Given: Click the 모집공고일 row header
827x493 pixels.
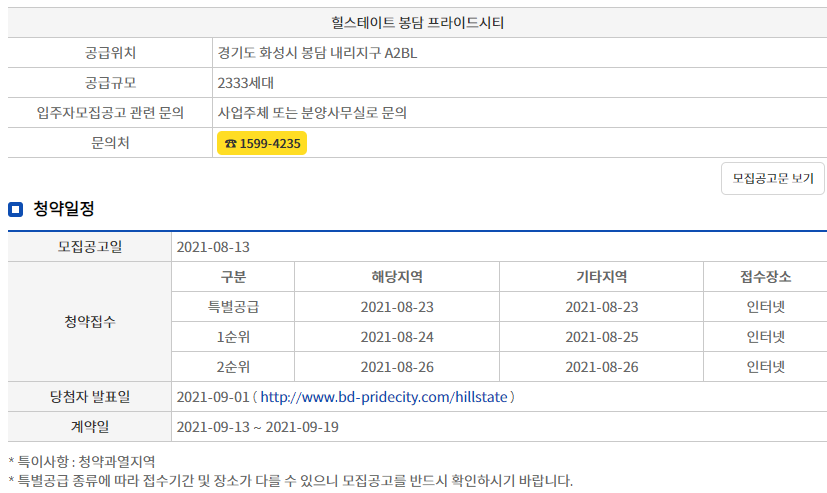Looking at the screenshot, I should [90, 247].
